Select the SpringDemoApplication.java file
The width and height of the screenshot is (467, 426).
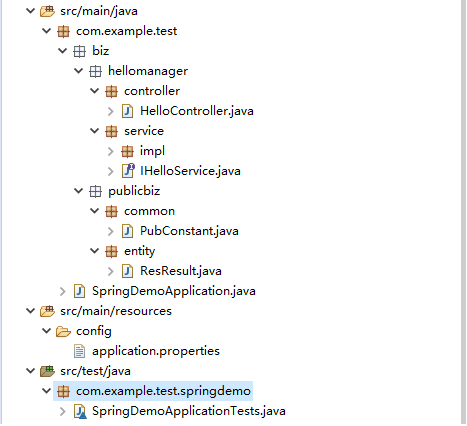point(174,291)
